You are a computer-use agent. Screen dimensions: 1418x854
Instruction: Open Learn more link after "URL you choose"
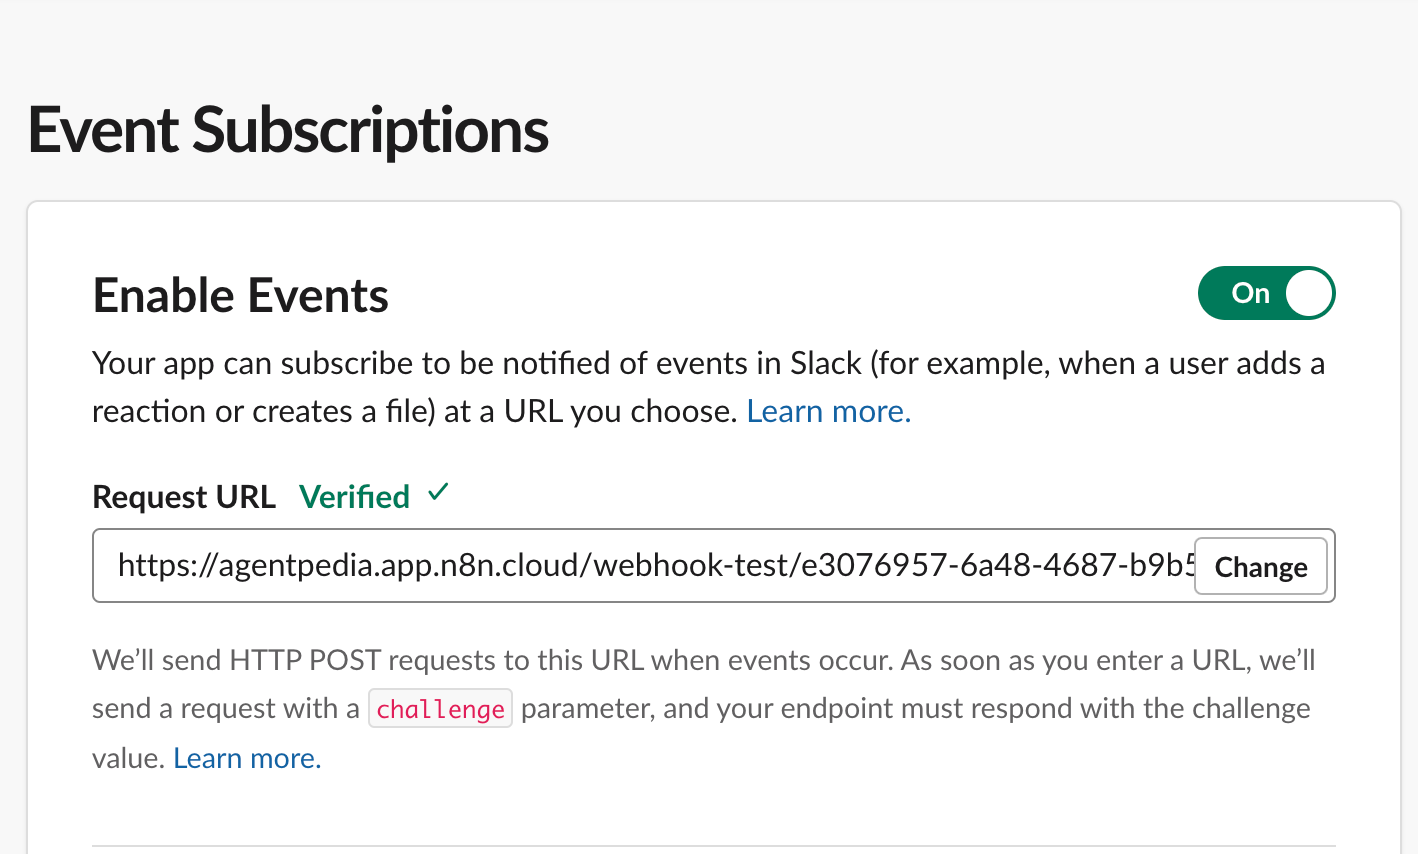828,412
